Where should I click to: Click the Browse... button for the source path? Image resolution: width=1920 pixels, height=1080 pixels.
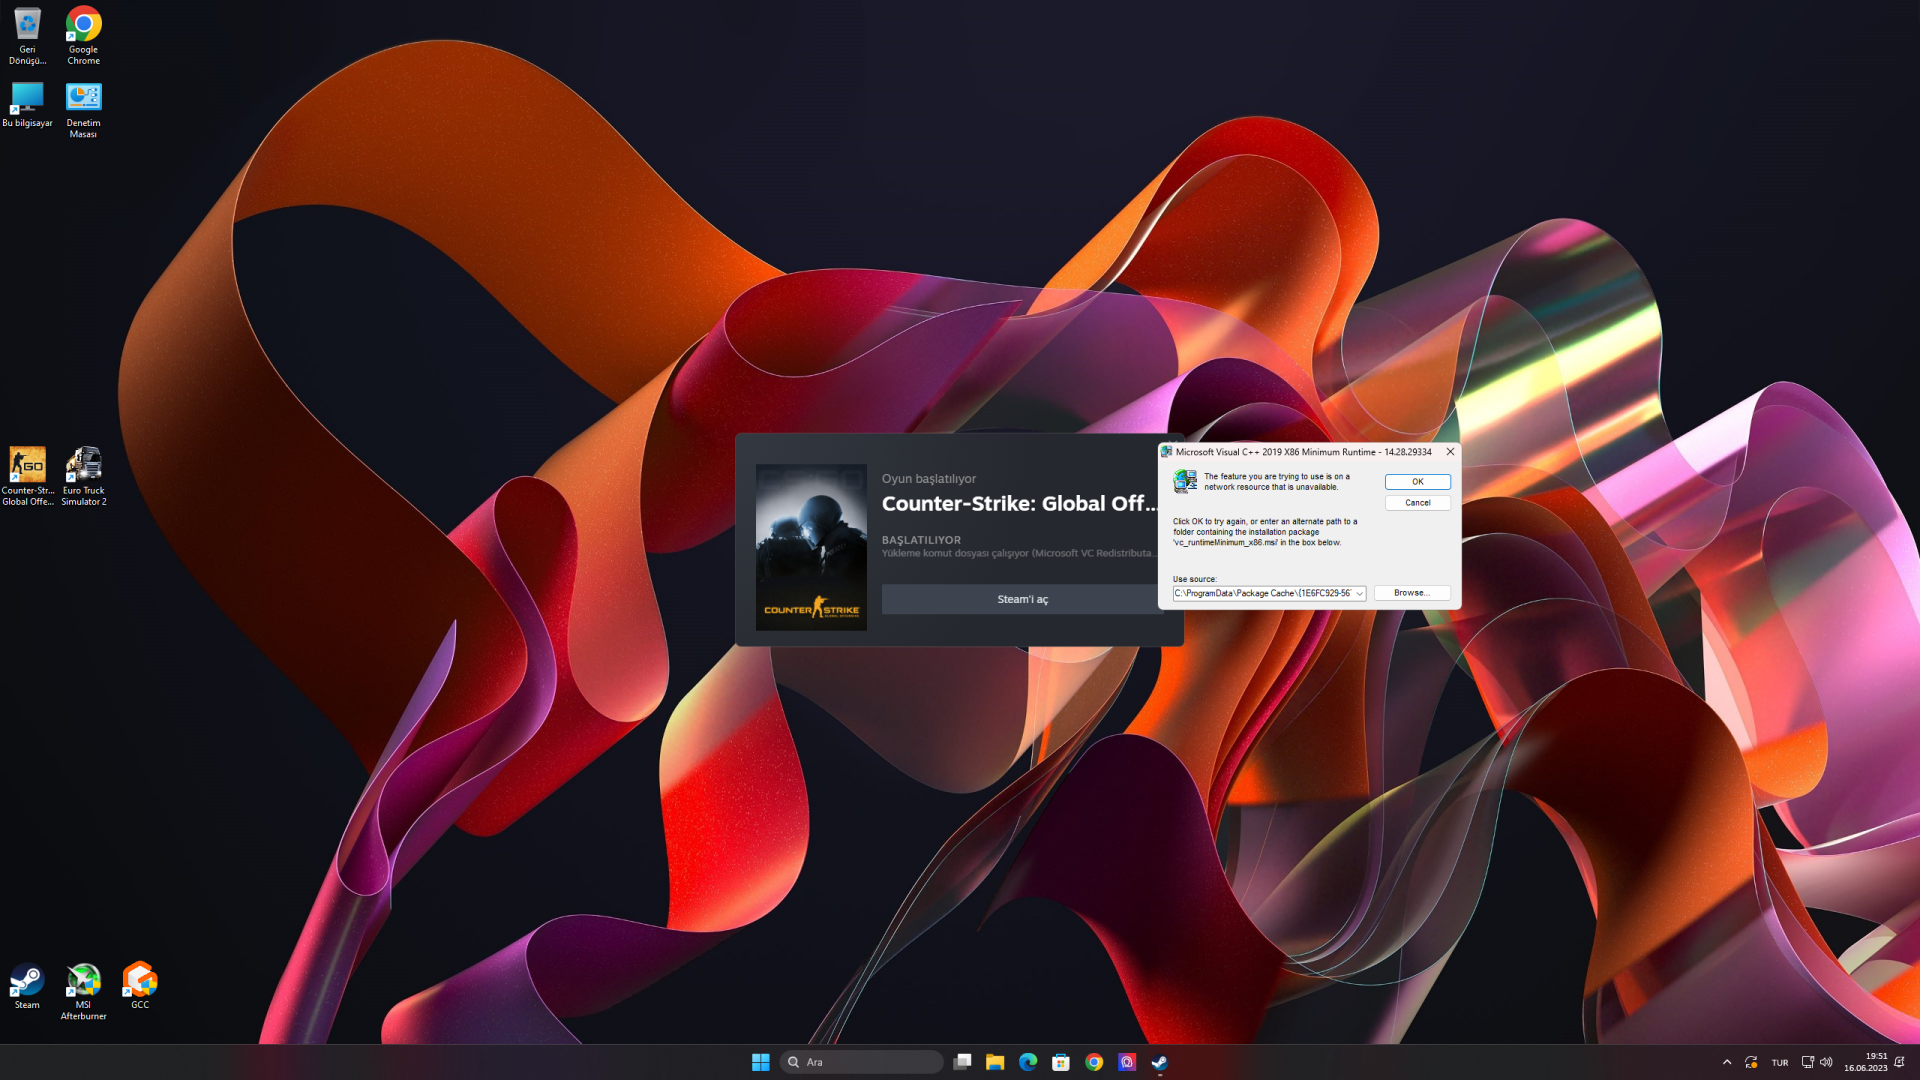point(1411,593)
